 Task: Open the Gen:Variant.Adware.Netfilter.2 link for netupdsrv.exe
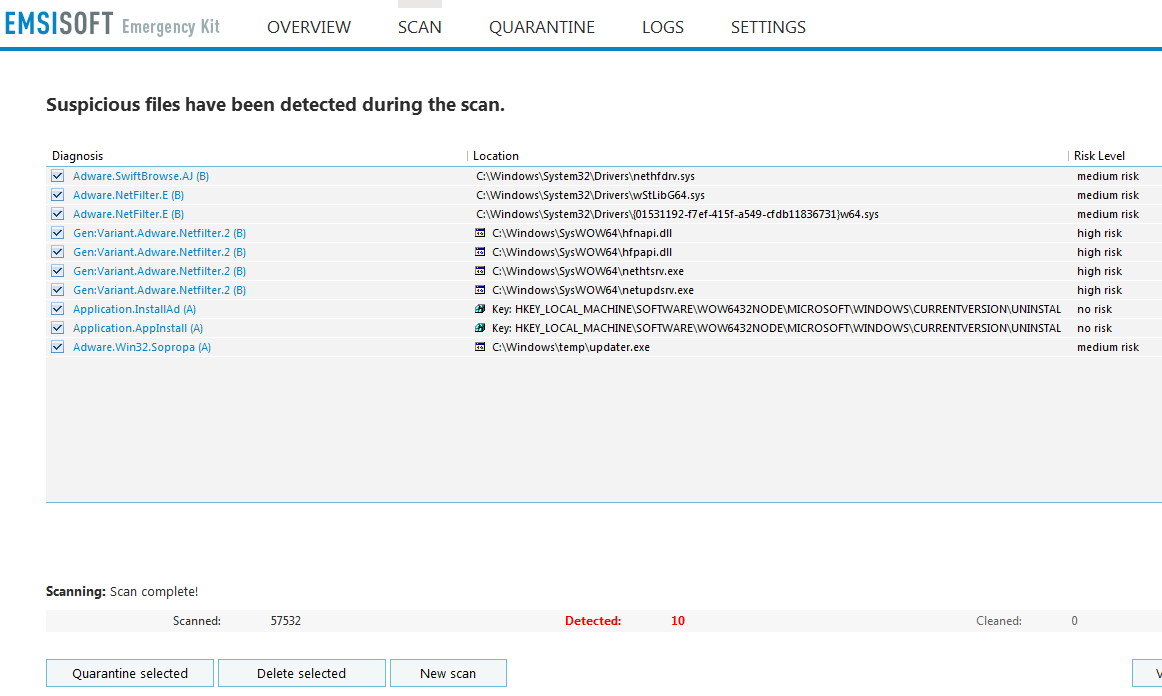click(x=159, y=290)
